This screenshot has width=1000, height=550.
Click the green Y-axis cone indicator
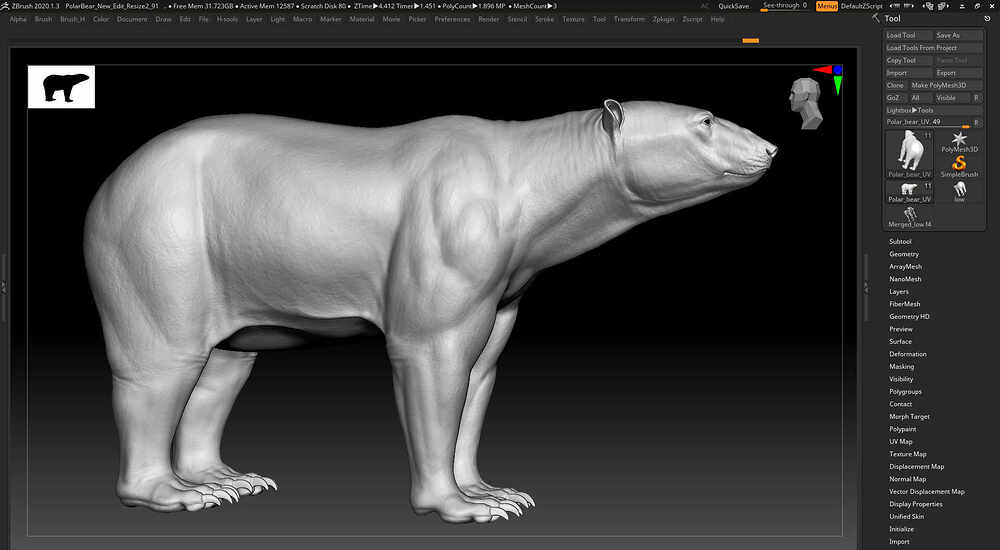click(x=838, y=85)
